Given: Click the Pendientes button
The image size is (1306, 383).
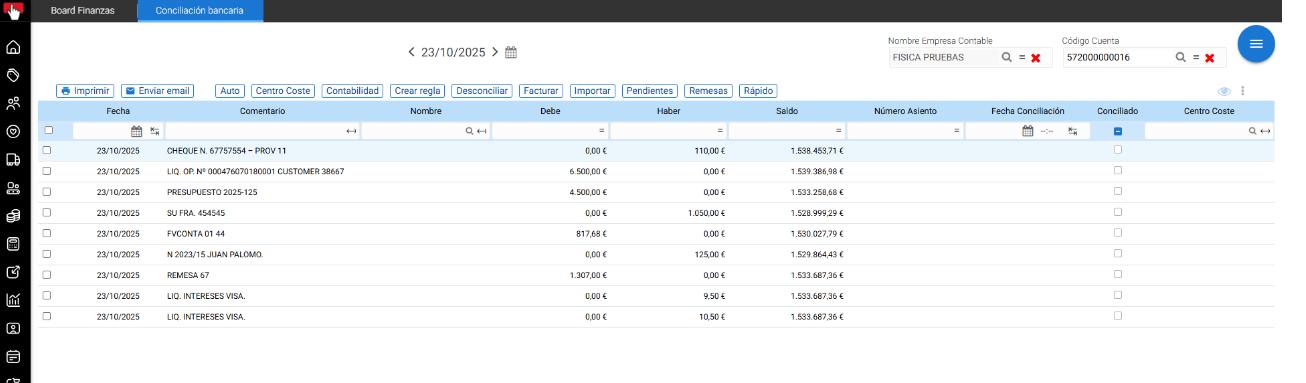Looking at the screenshot, I should 649,91.
